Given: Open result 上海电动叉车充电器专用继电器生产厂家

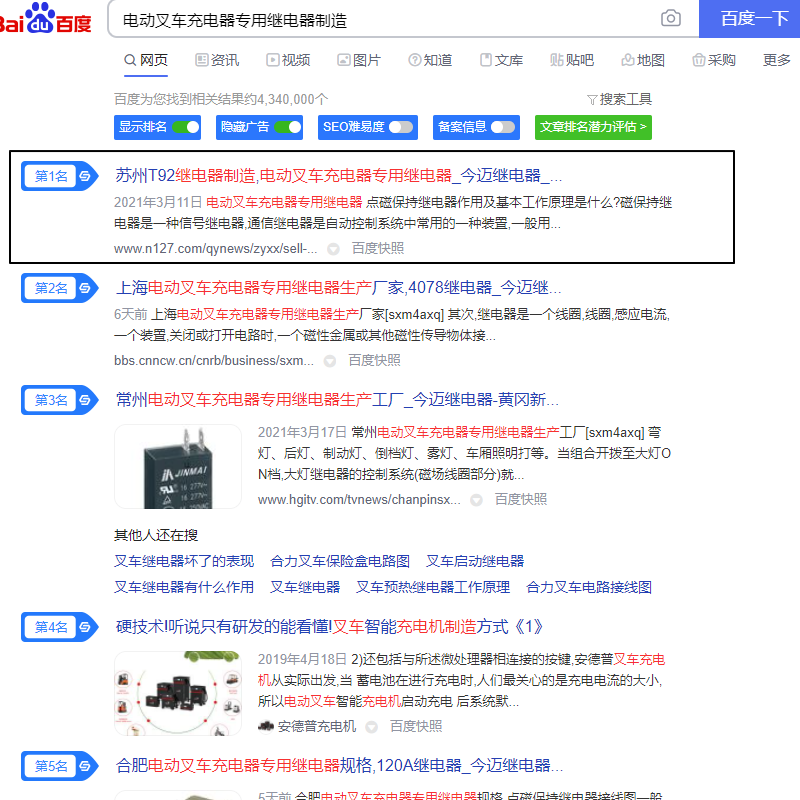Looking at the screenshot, I should (338, 288).
